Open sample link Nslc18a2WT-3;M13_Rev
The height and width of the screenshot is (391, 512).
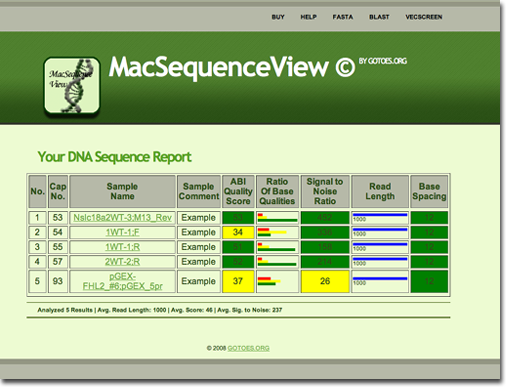[x=122, y=218]
